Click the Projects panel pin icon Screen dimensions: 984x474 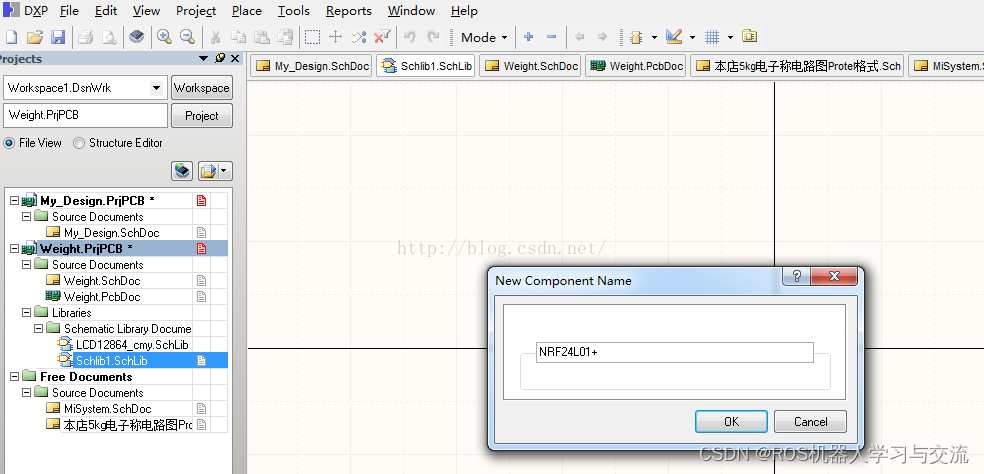pyautogui.click(x=220, y=58)
